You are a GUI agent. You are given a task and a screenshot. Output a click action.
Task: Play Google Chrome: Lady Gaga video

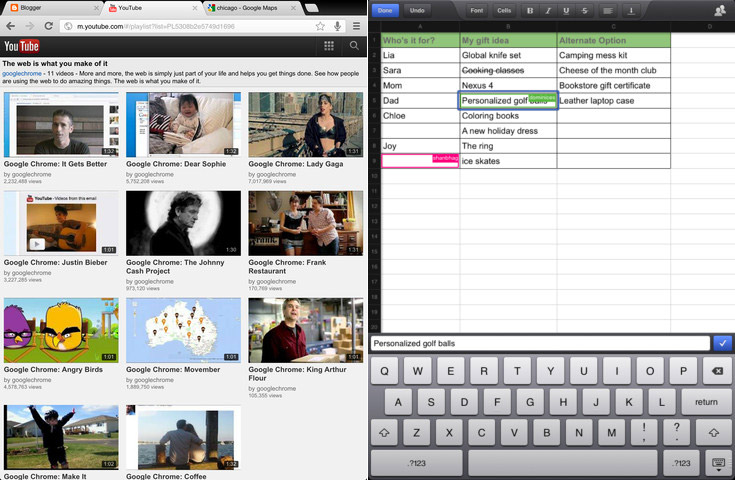[306, 125]
